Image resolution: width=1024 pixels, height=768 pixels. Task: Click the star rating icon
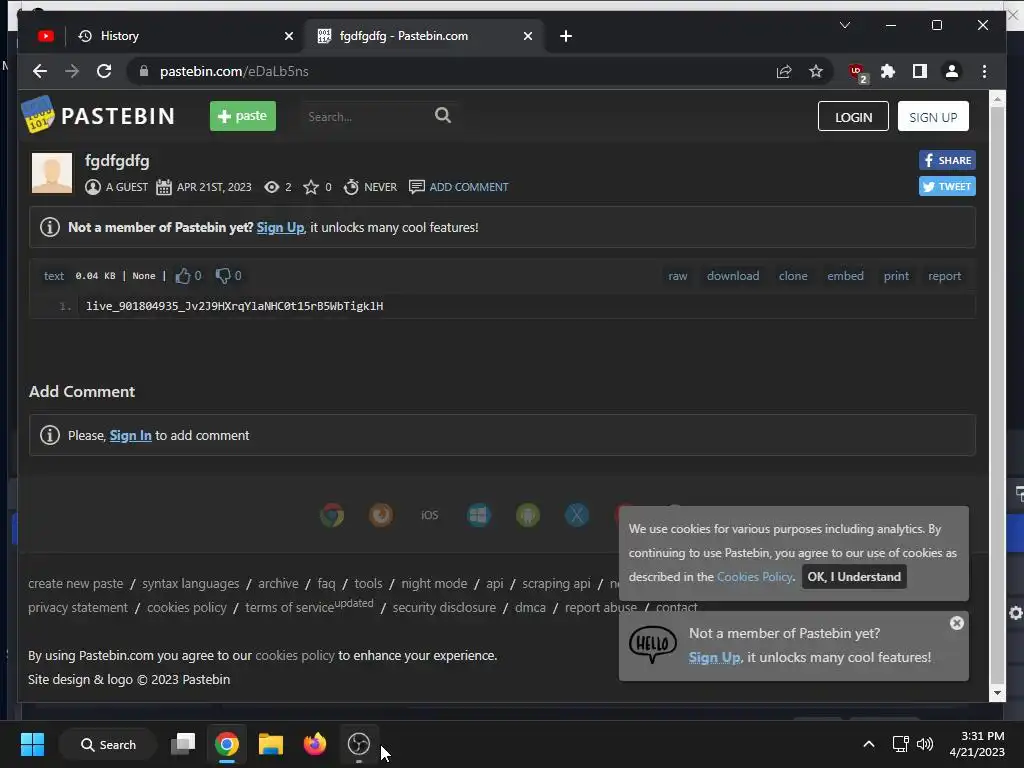pos(311,187)
